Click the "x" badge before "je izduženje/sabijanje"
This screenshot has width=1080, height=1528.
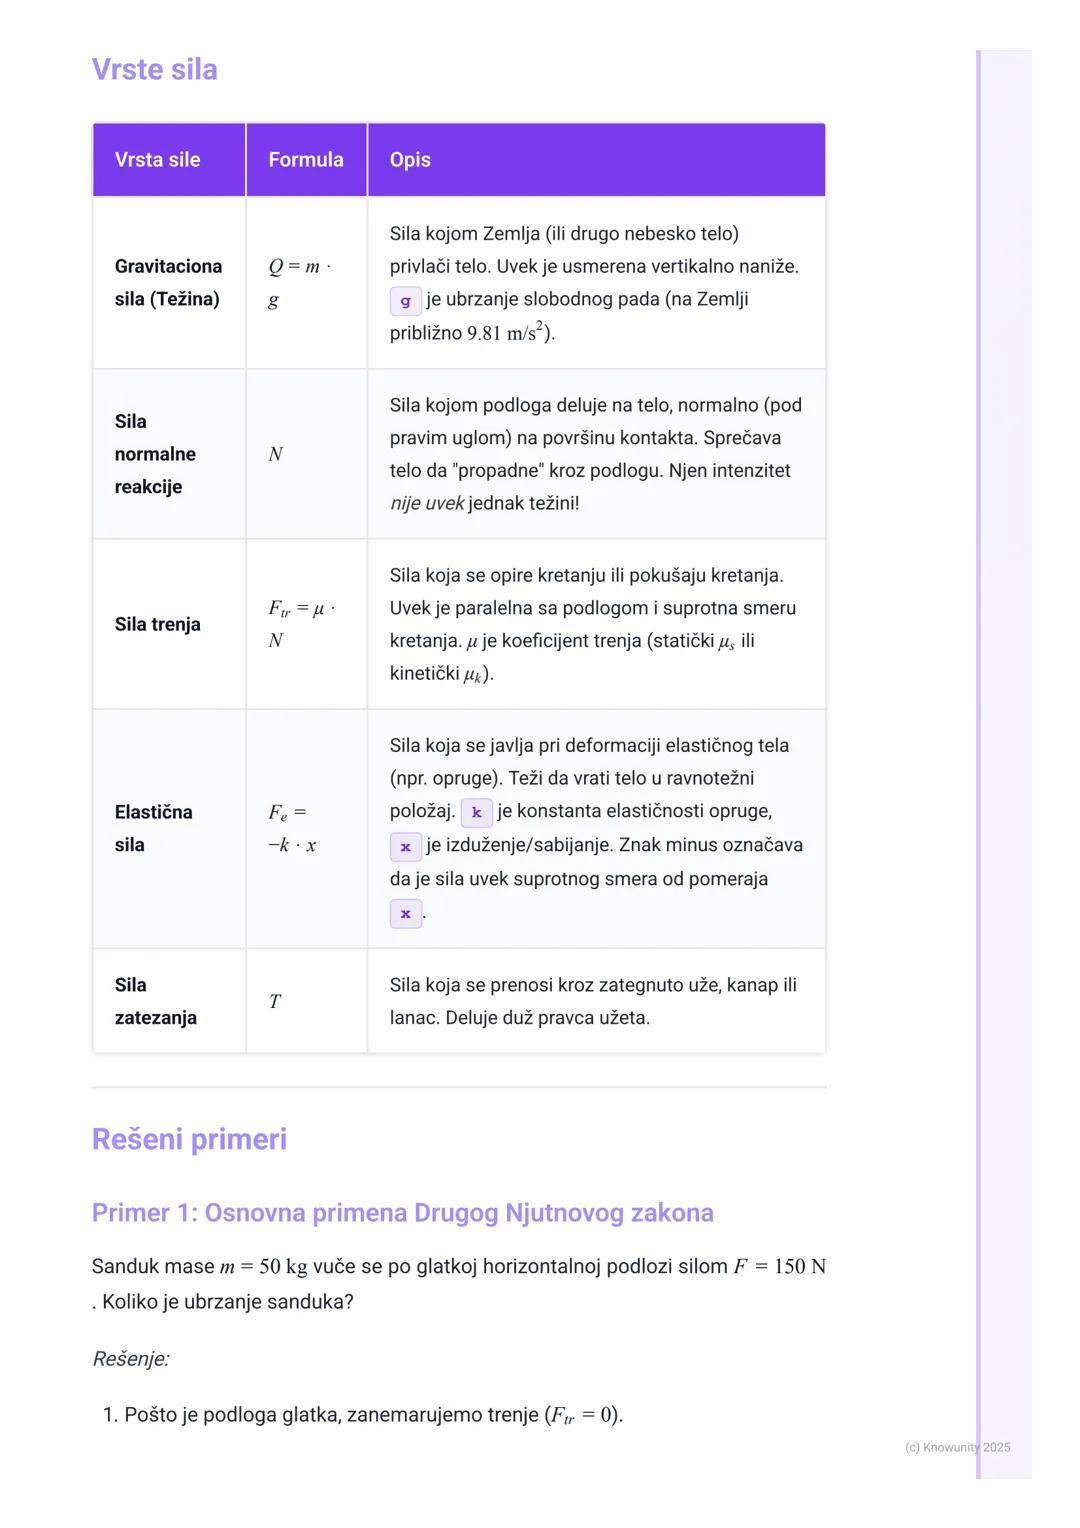pos(405,846)
